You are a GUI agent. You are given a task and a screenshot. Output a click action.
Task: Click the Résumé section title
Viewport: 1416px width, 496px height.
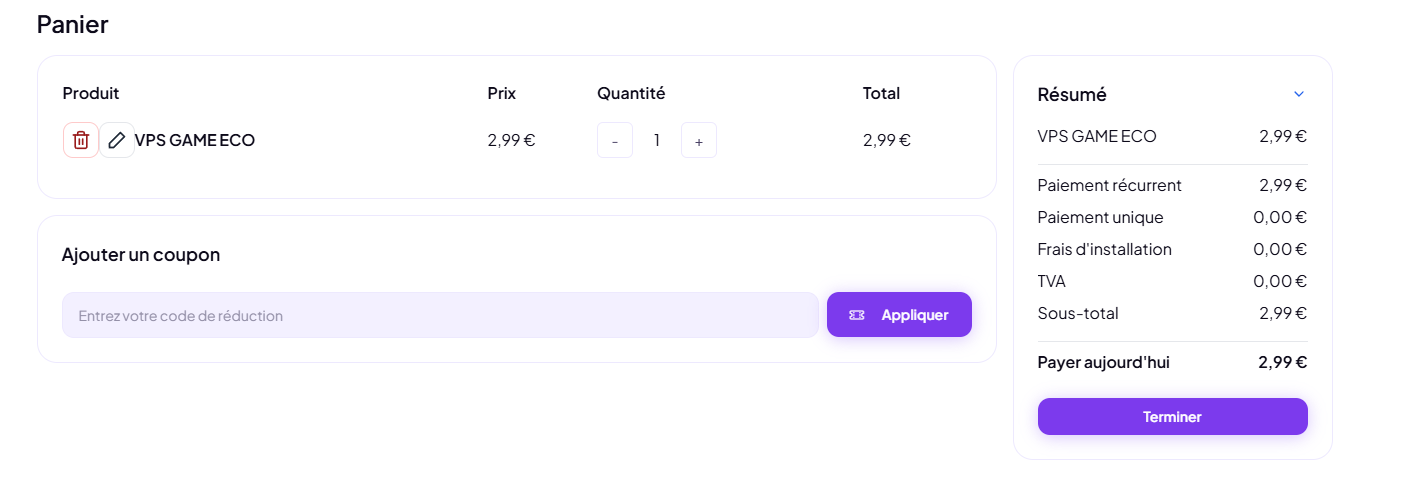pyautogui.click(x=1072, y=94)
